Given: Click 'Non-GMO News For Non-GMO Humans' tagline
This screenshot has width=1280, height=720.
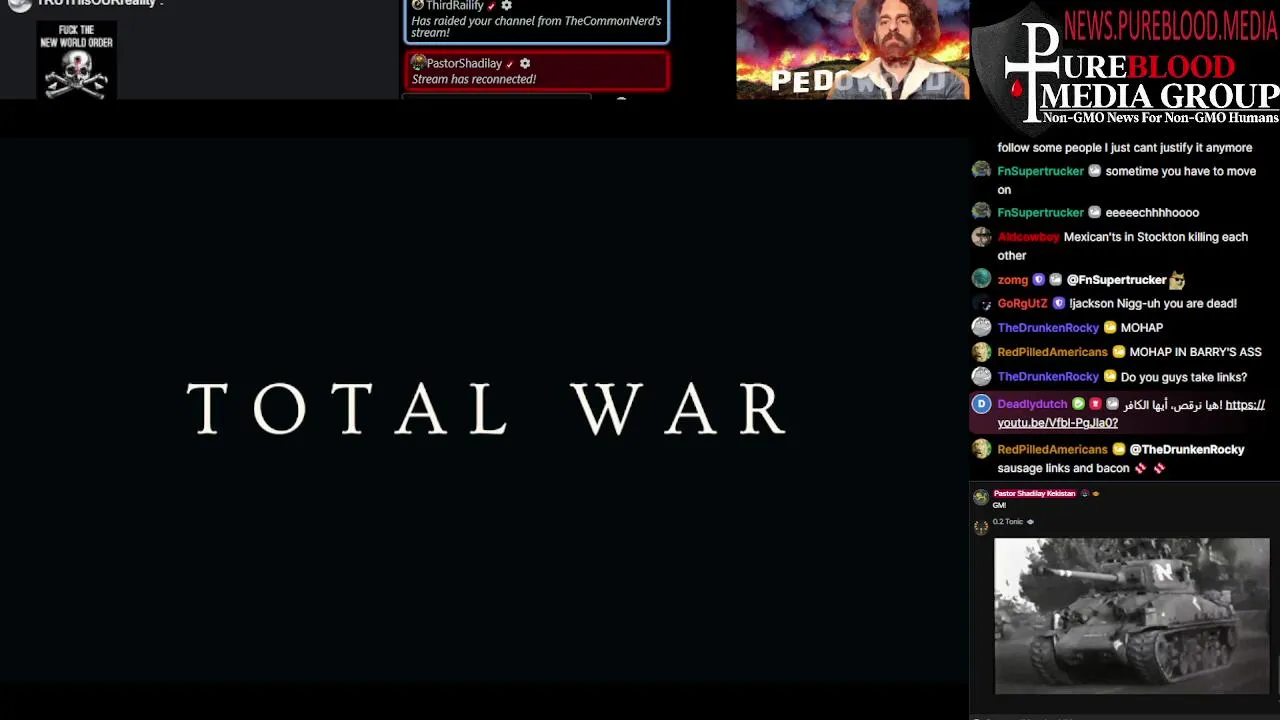Looking at the screenshot, I should 1160,118.
